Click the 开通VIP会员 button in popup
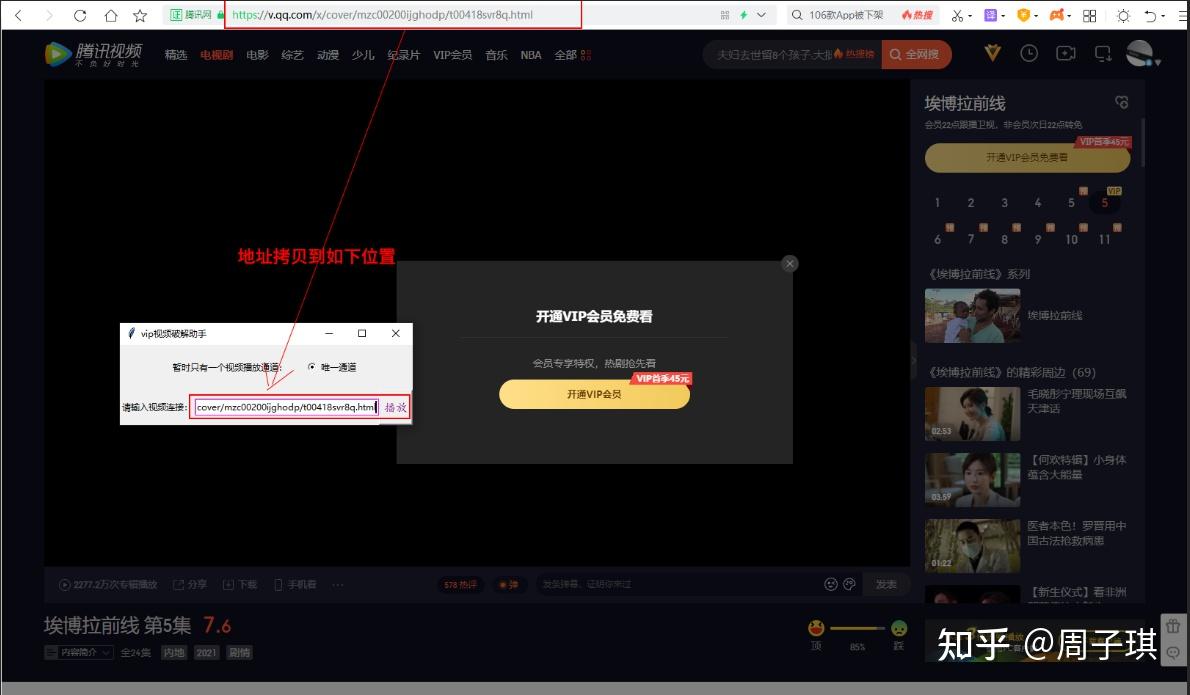This screenshot has height=695, width=1190. point(594,394)
